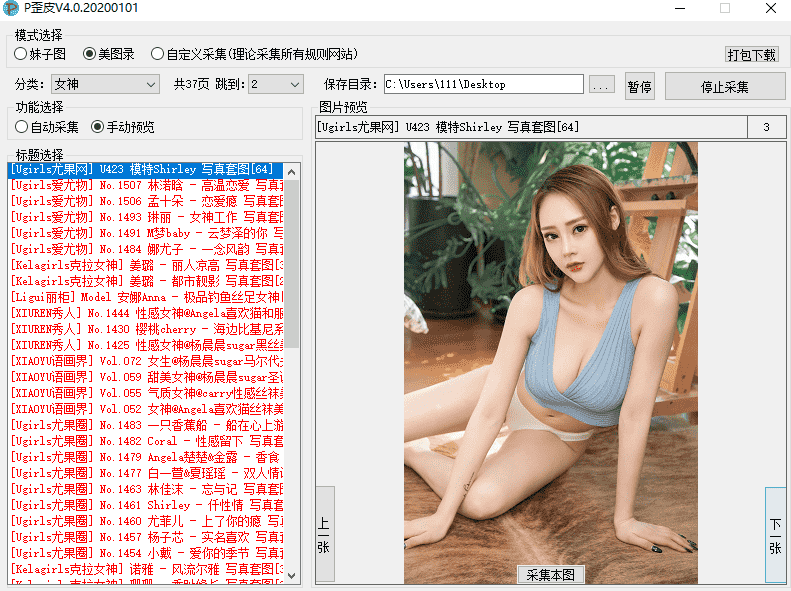
Task: Click the 采集本图 button on preview
Action: (550, 575)
